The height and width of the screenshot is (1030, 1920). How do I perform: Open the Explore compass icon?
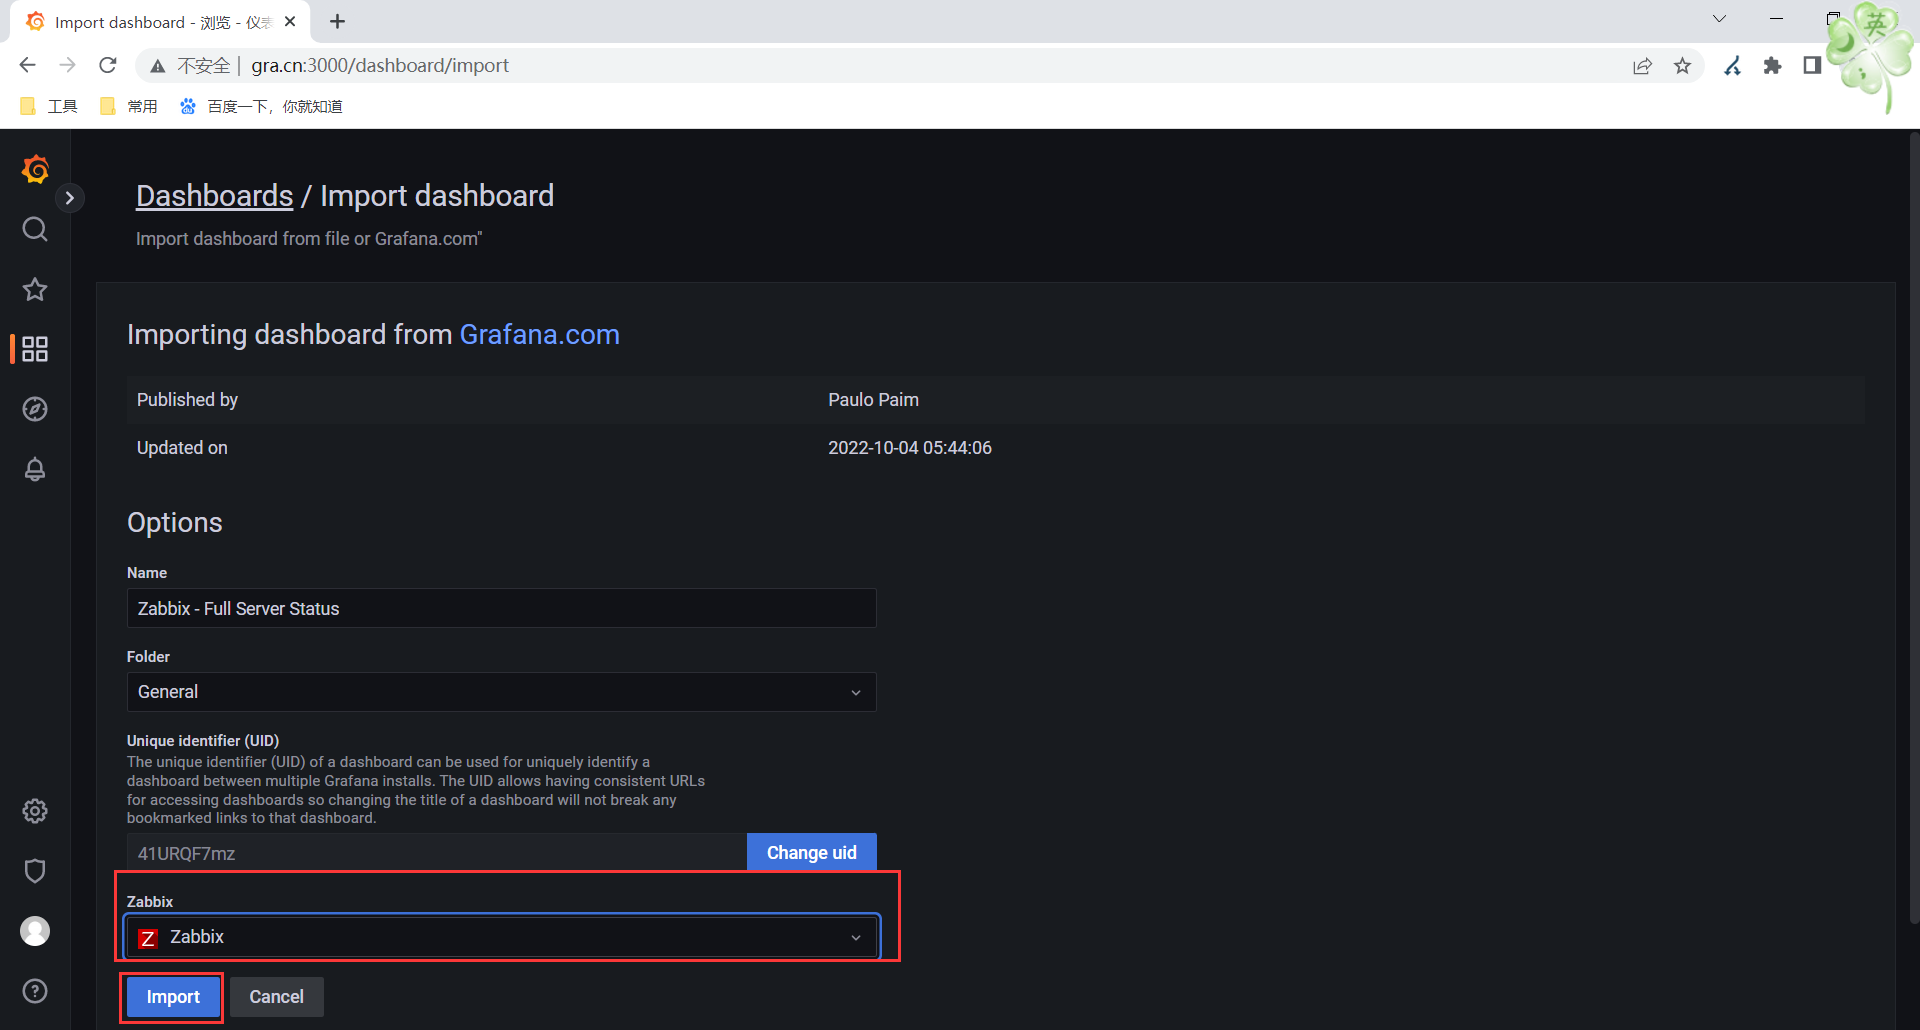coord(35,409)
